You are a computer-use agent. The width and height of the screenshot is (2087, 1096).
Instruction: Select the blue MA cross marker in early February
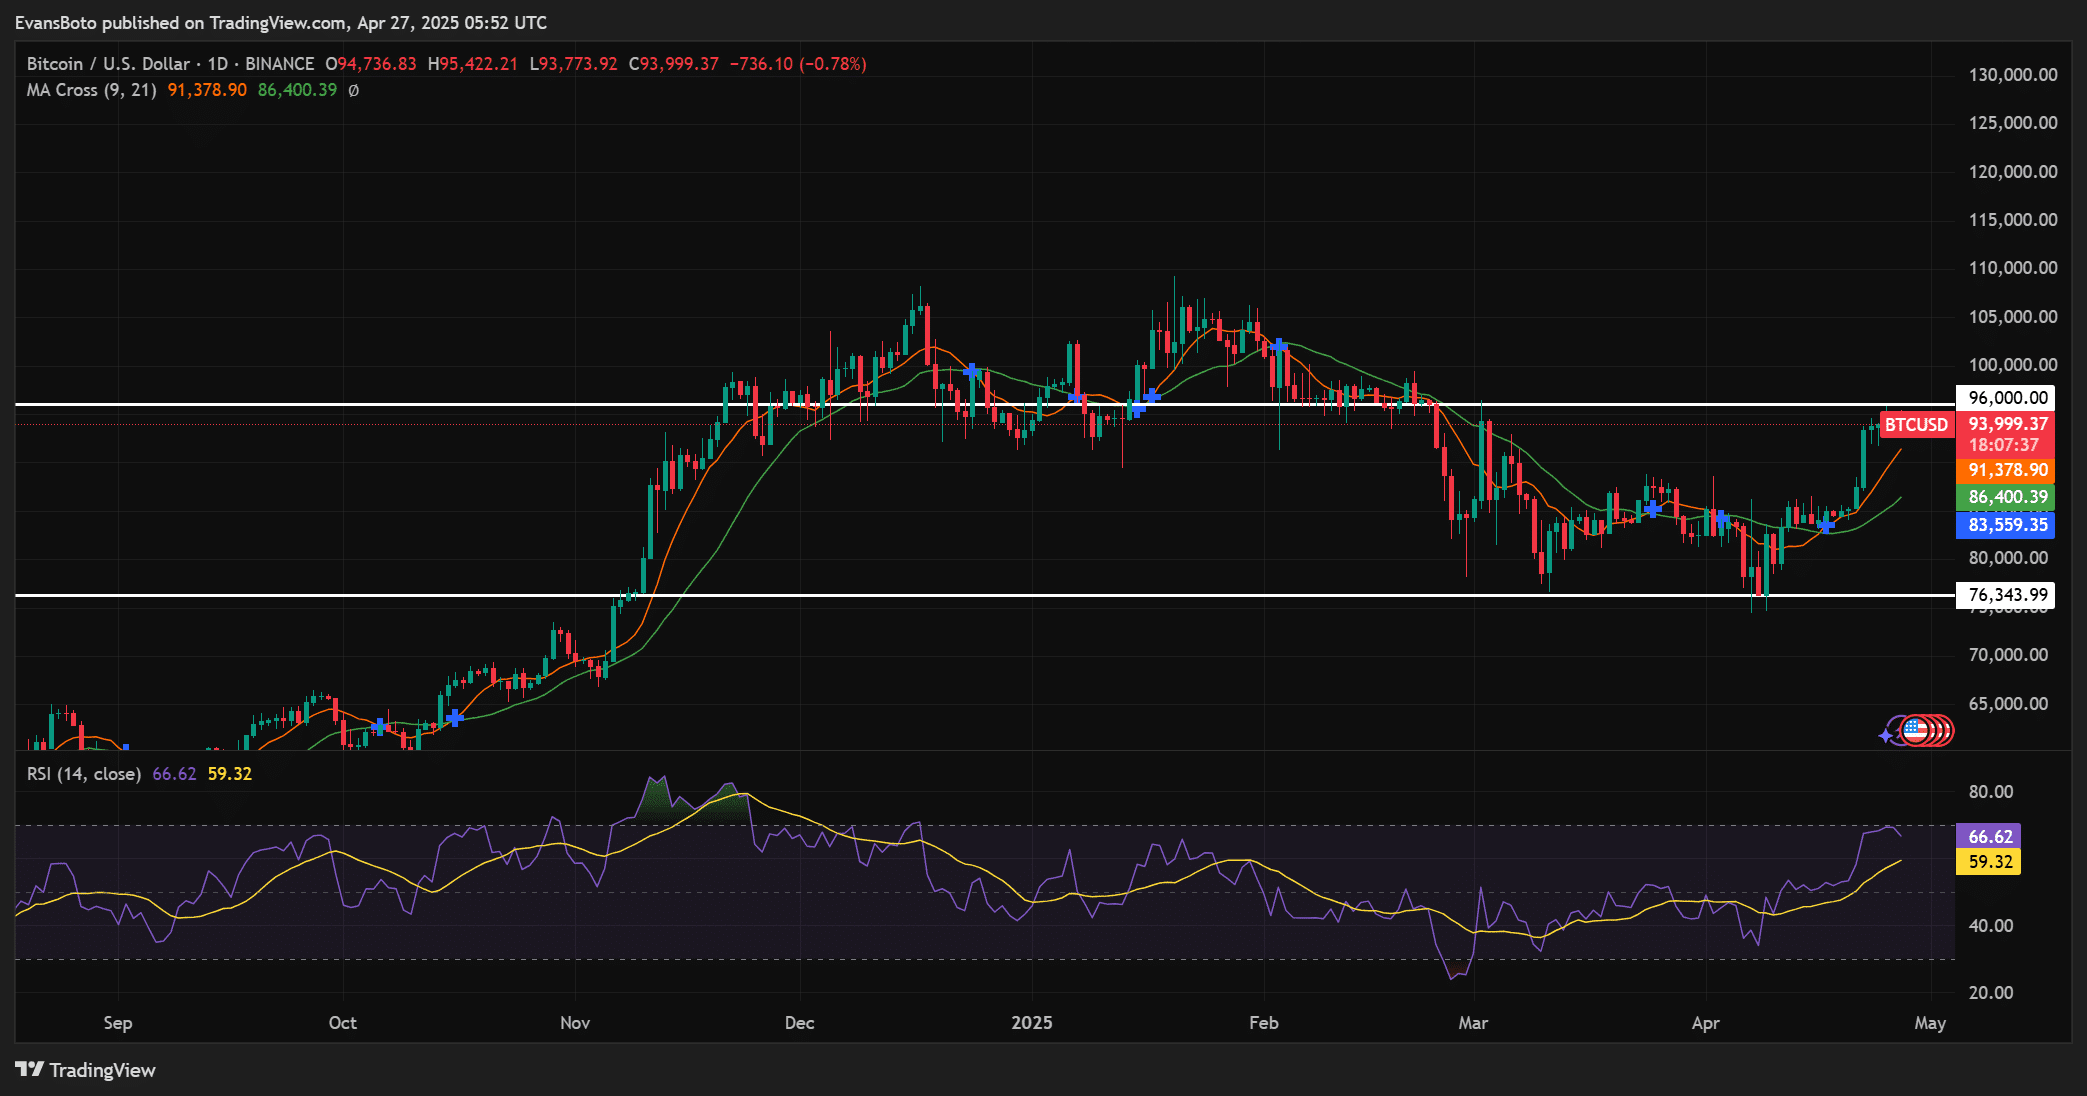tap(1277, 346)
